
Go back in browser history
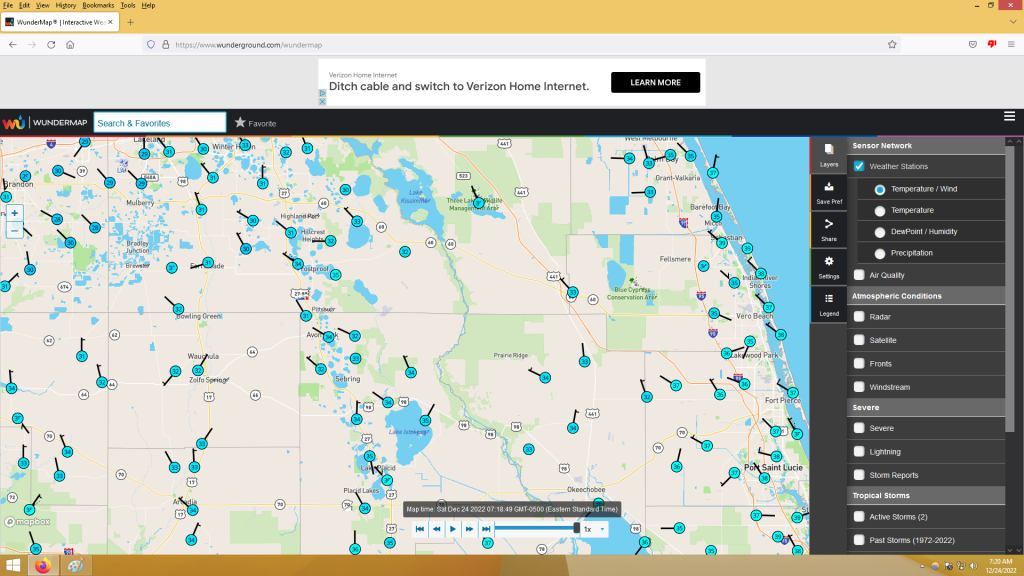point(12,44)
